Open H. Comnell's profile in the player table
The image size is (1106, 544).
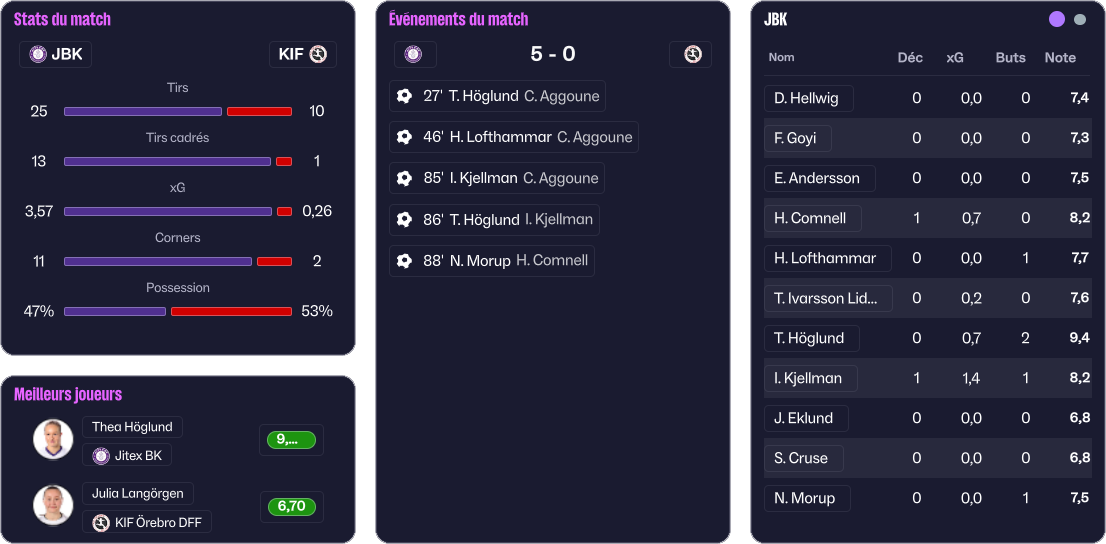click(x=810, y=218)
